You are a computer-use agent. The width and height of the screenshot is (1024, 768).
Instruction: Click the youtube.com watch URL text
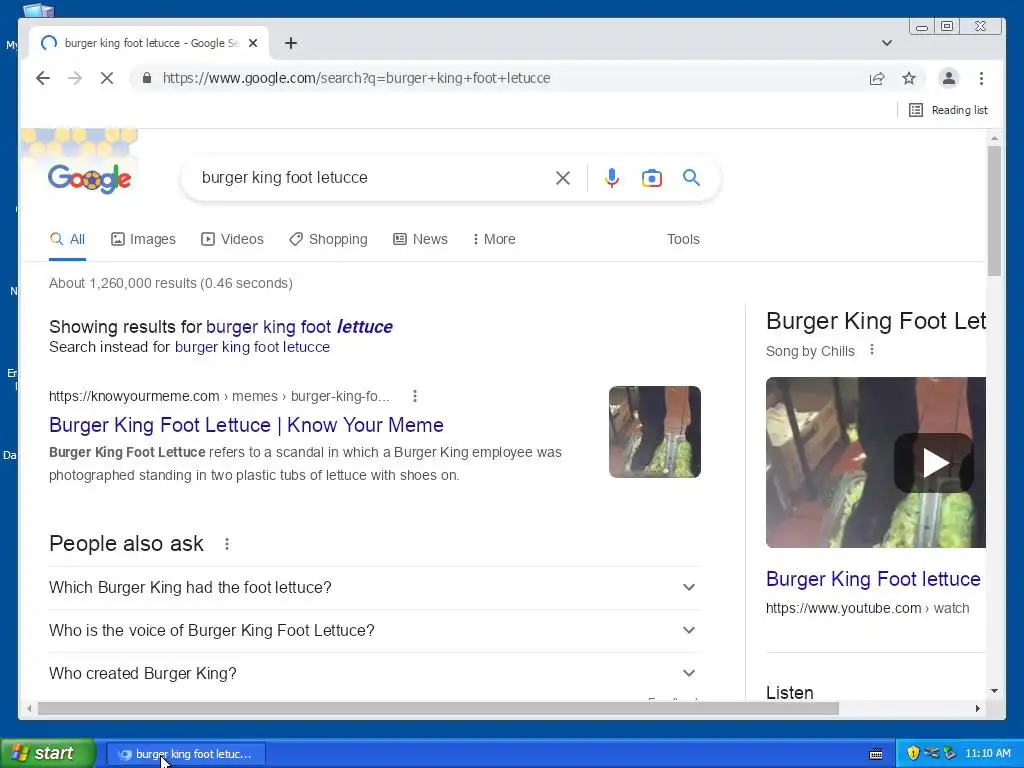pyautogui.click(x=867, y=608)
